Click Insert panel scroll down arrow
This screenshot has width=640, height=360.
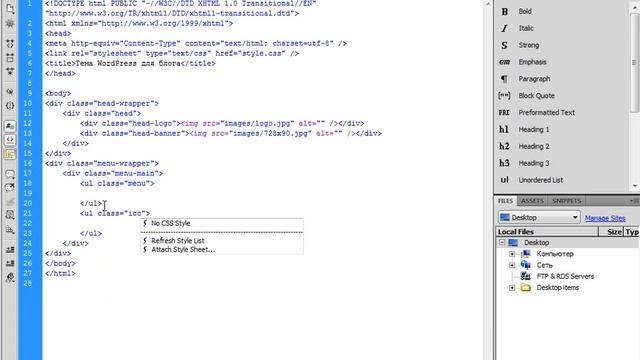pyautogui.click(x=635, y=186)
